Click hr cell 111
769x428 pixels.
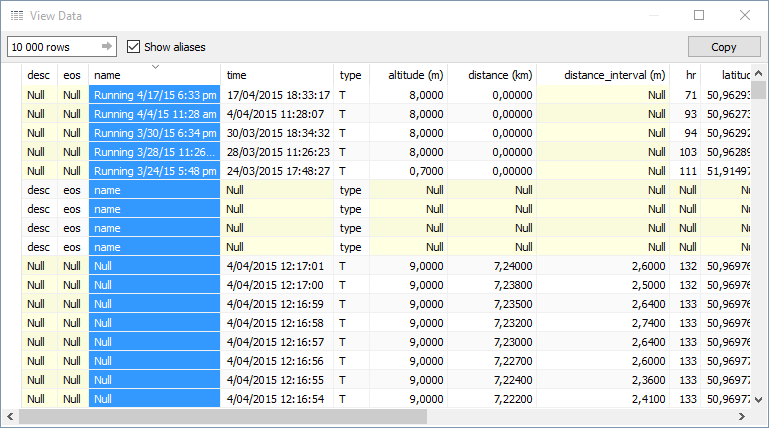coord(685,171)
